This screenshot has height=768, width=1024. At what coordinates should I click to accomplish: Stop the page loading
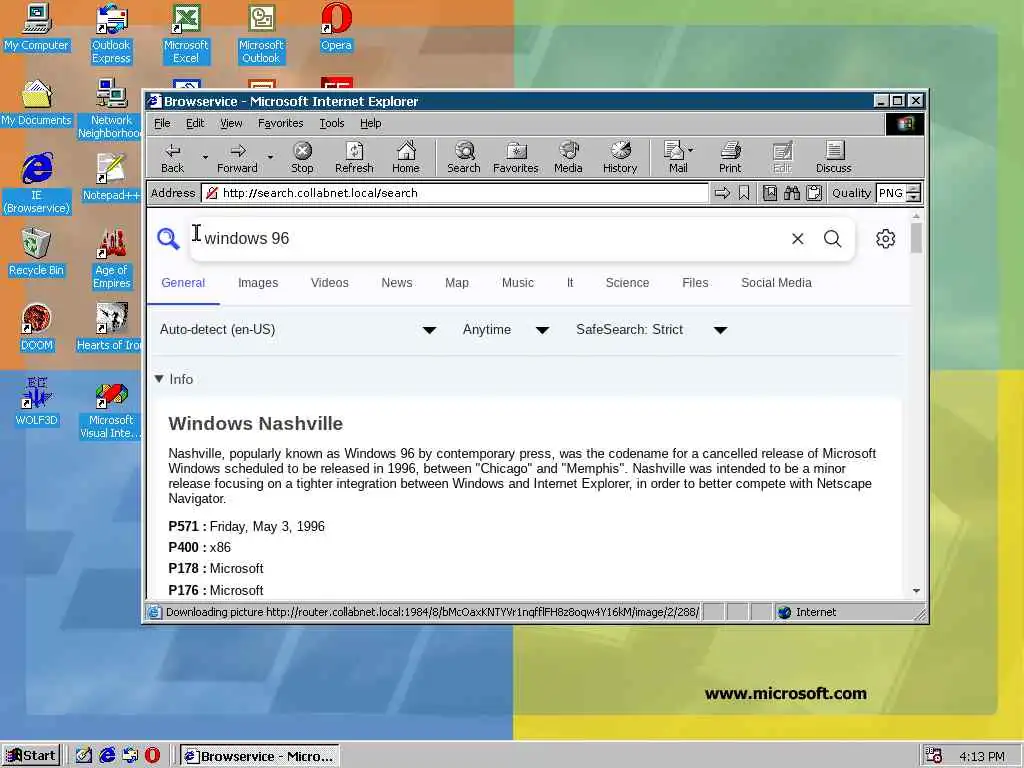tap(302, 158)
